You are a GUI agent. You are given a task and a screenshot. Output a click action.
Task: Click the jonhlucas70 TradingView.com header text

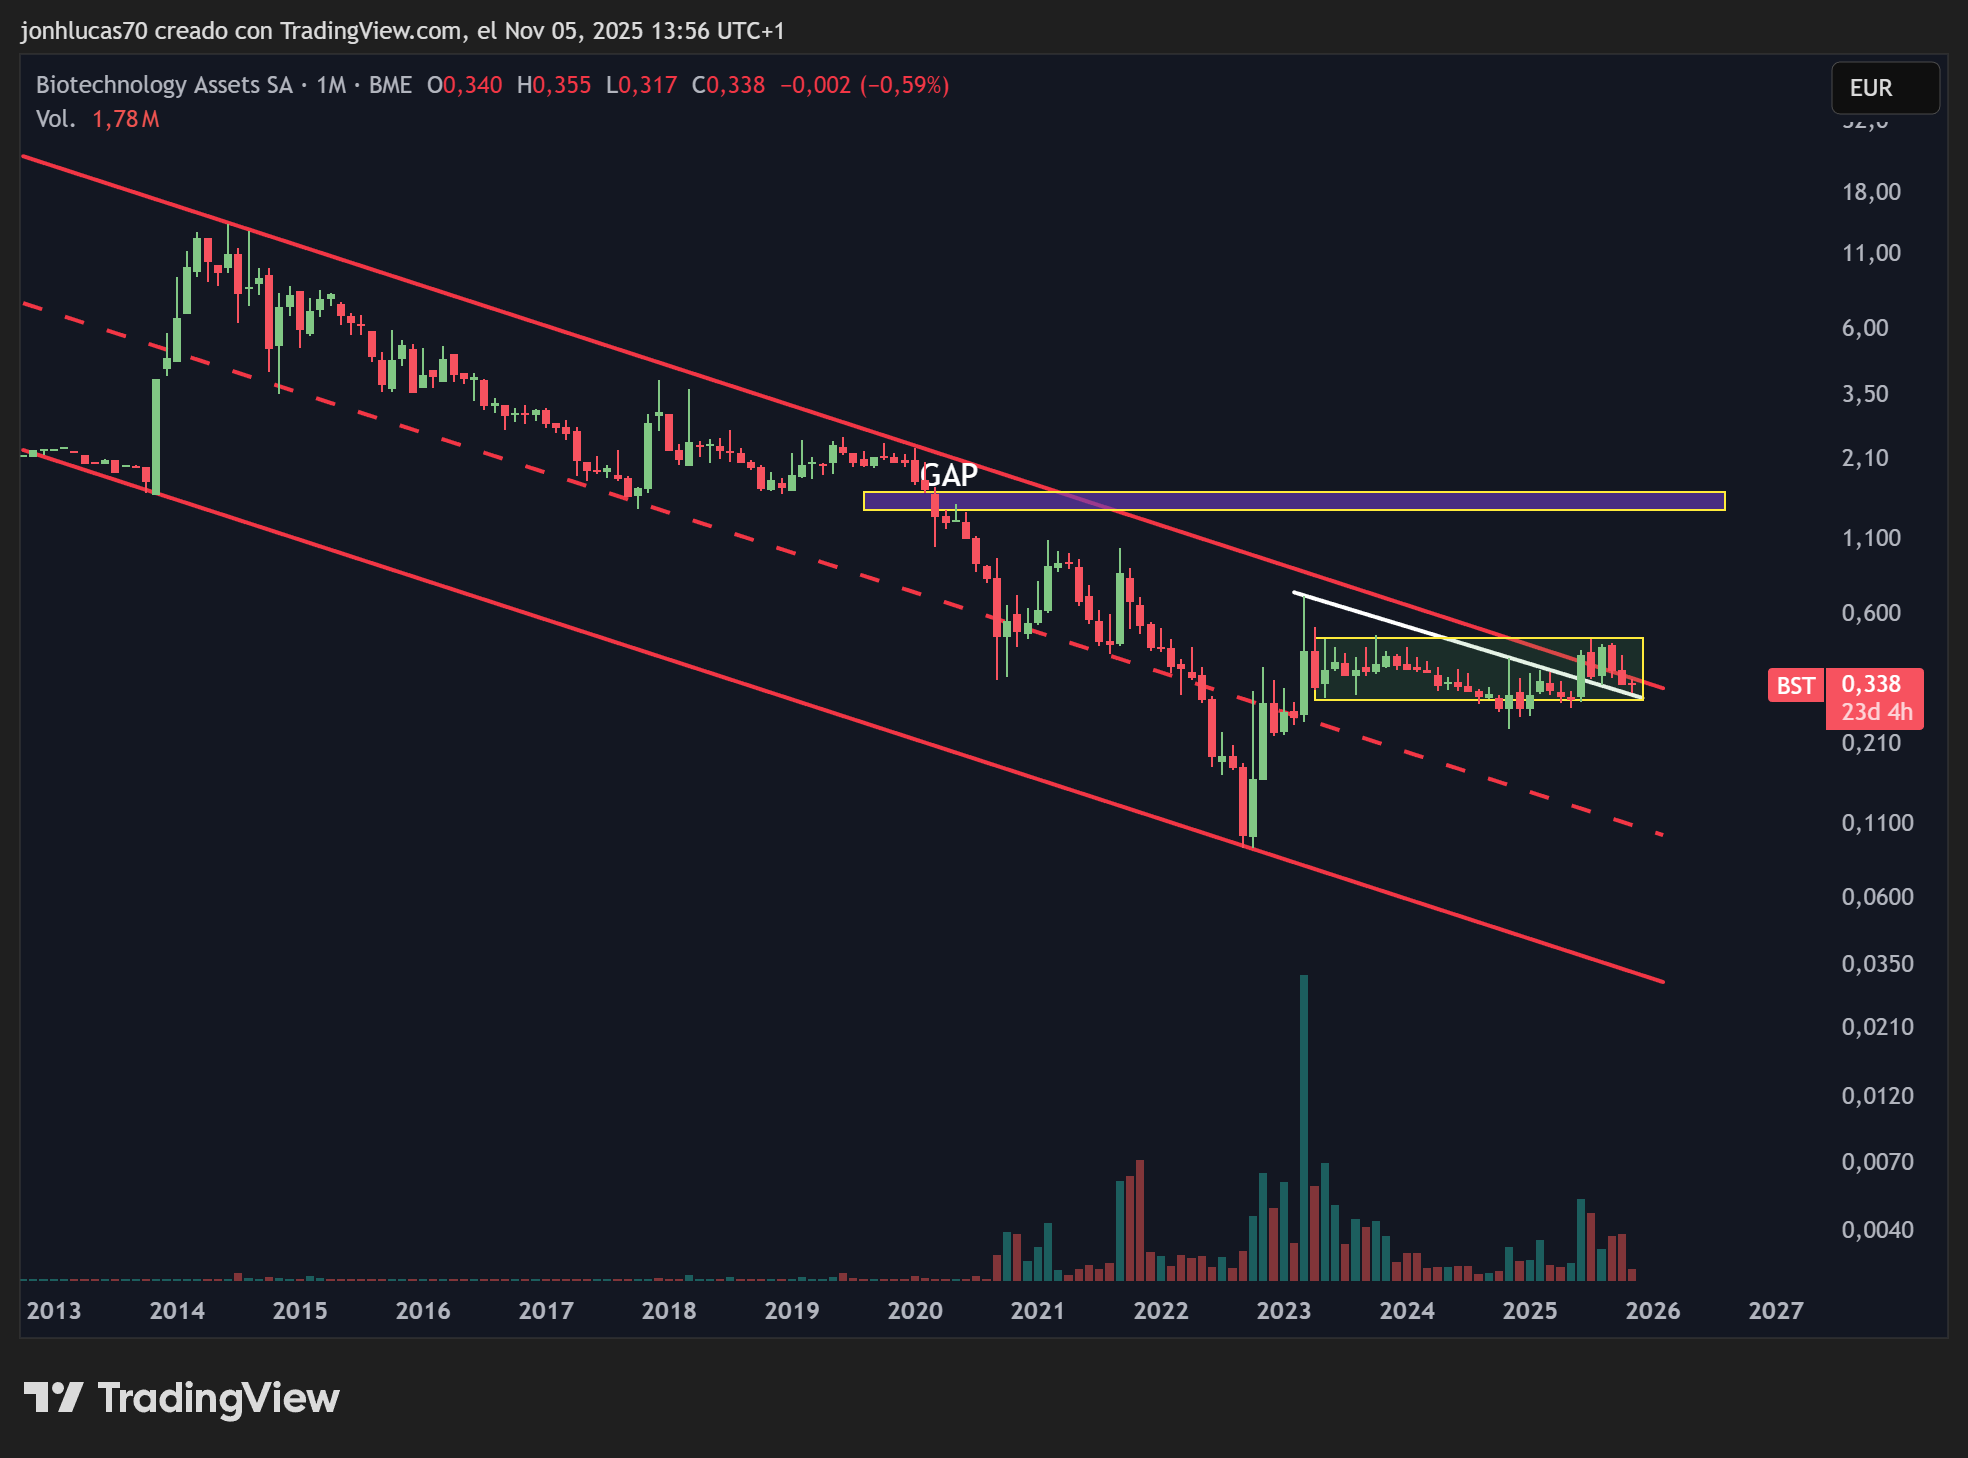(x=402, y=31)
